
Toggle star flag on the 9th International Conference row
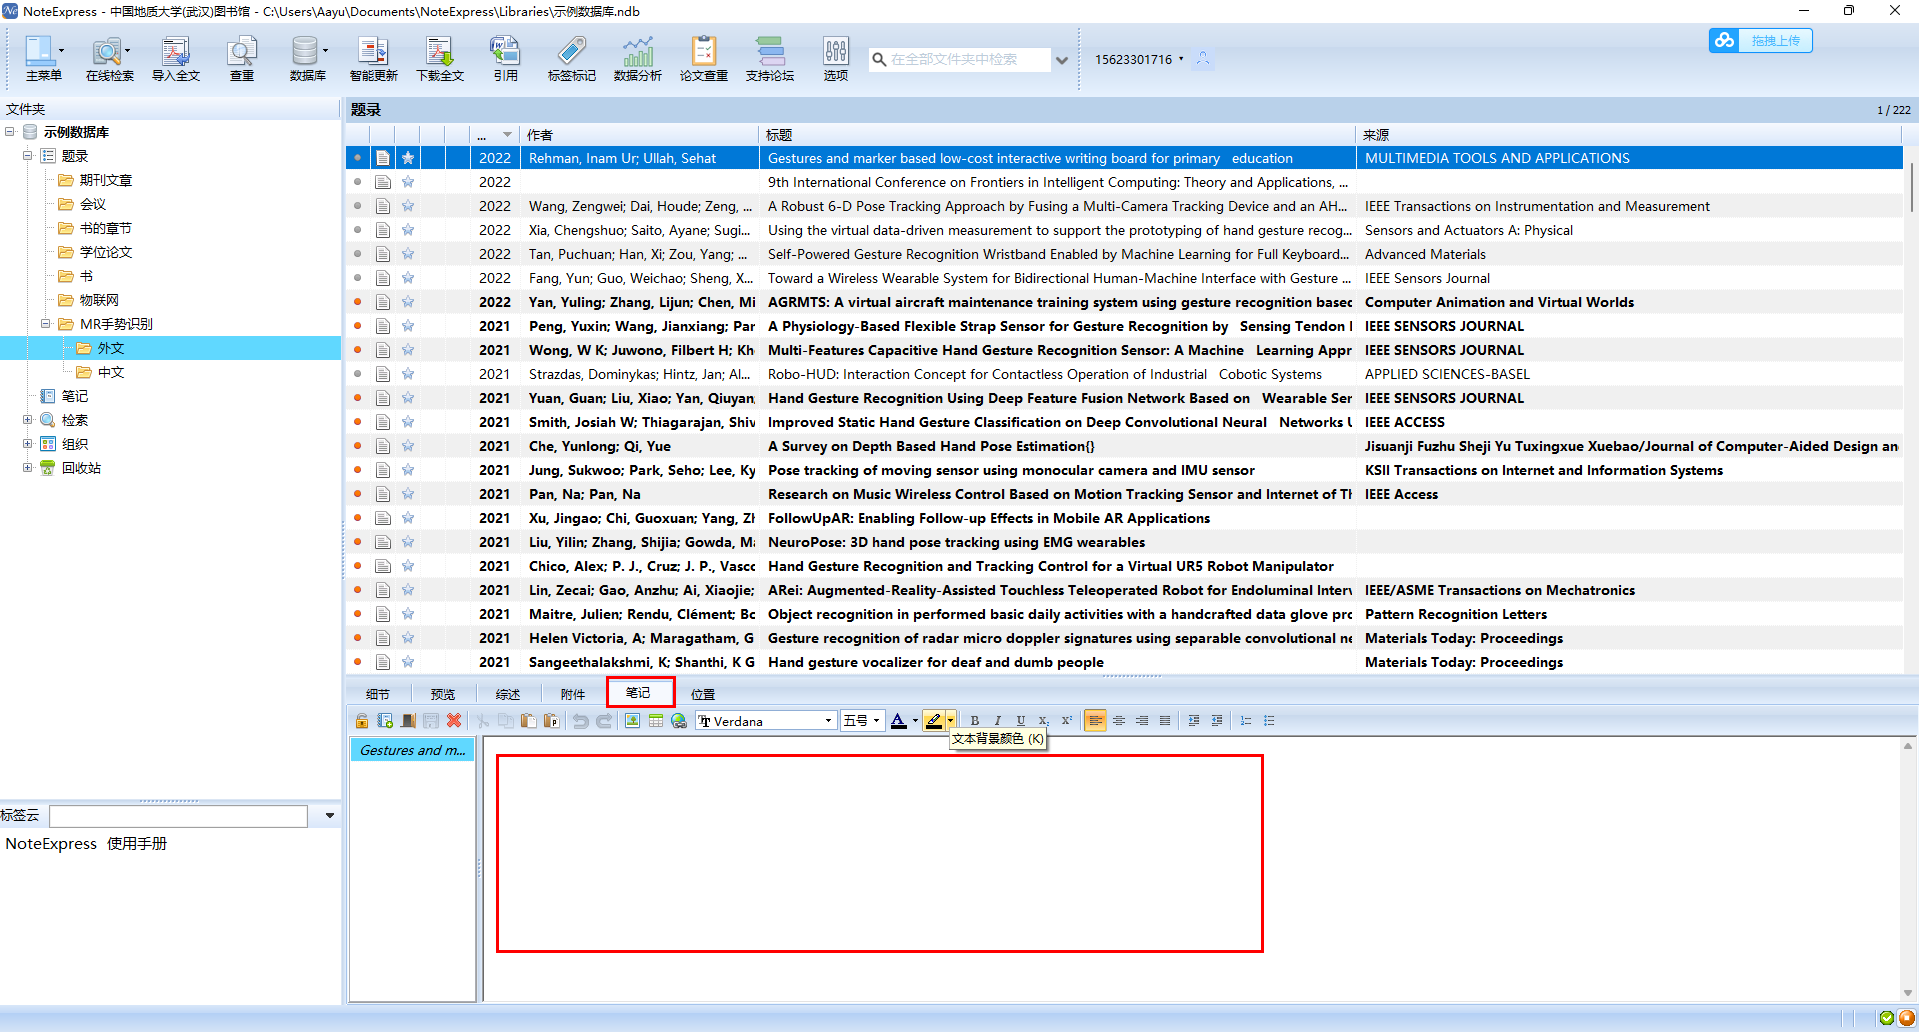tap(408, 182)
